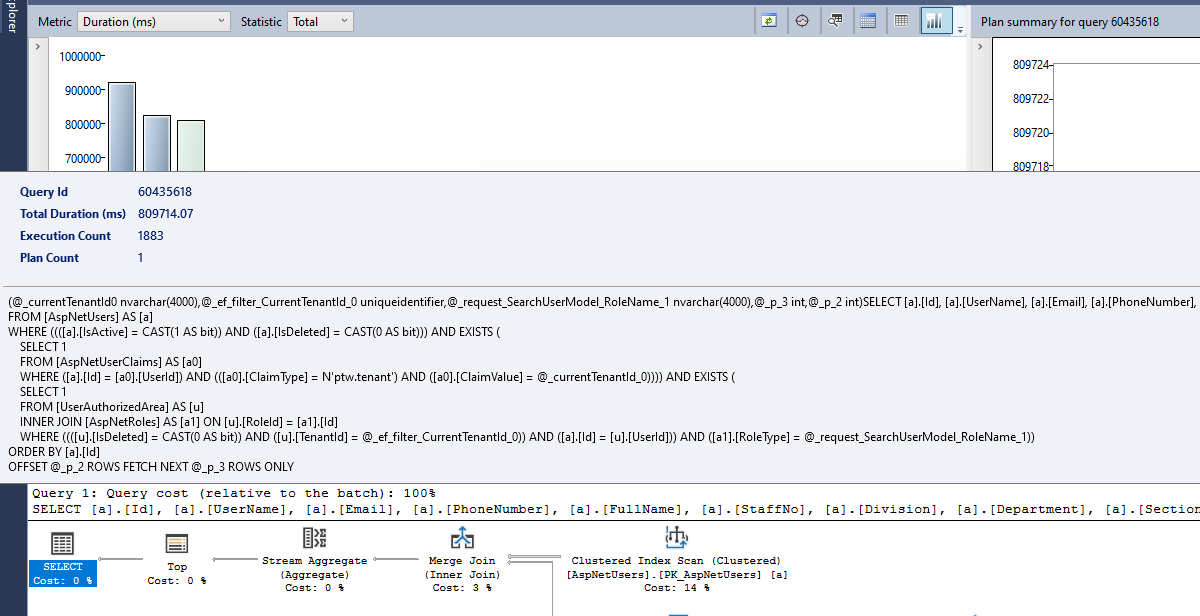Open the toolbar overflow options arrow

click(x=961, y=30)
